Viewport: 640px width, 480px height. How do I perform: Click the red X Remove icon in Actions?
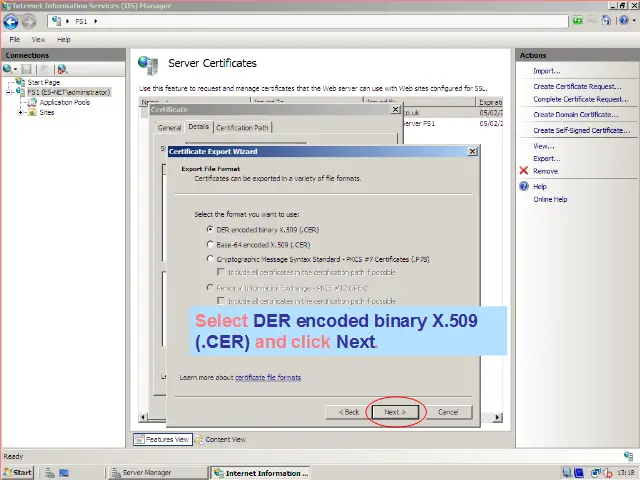pos(524,171)
